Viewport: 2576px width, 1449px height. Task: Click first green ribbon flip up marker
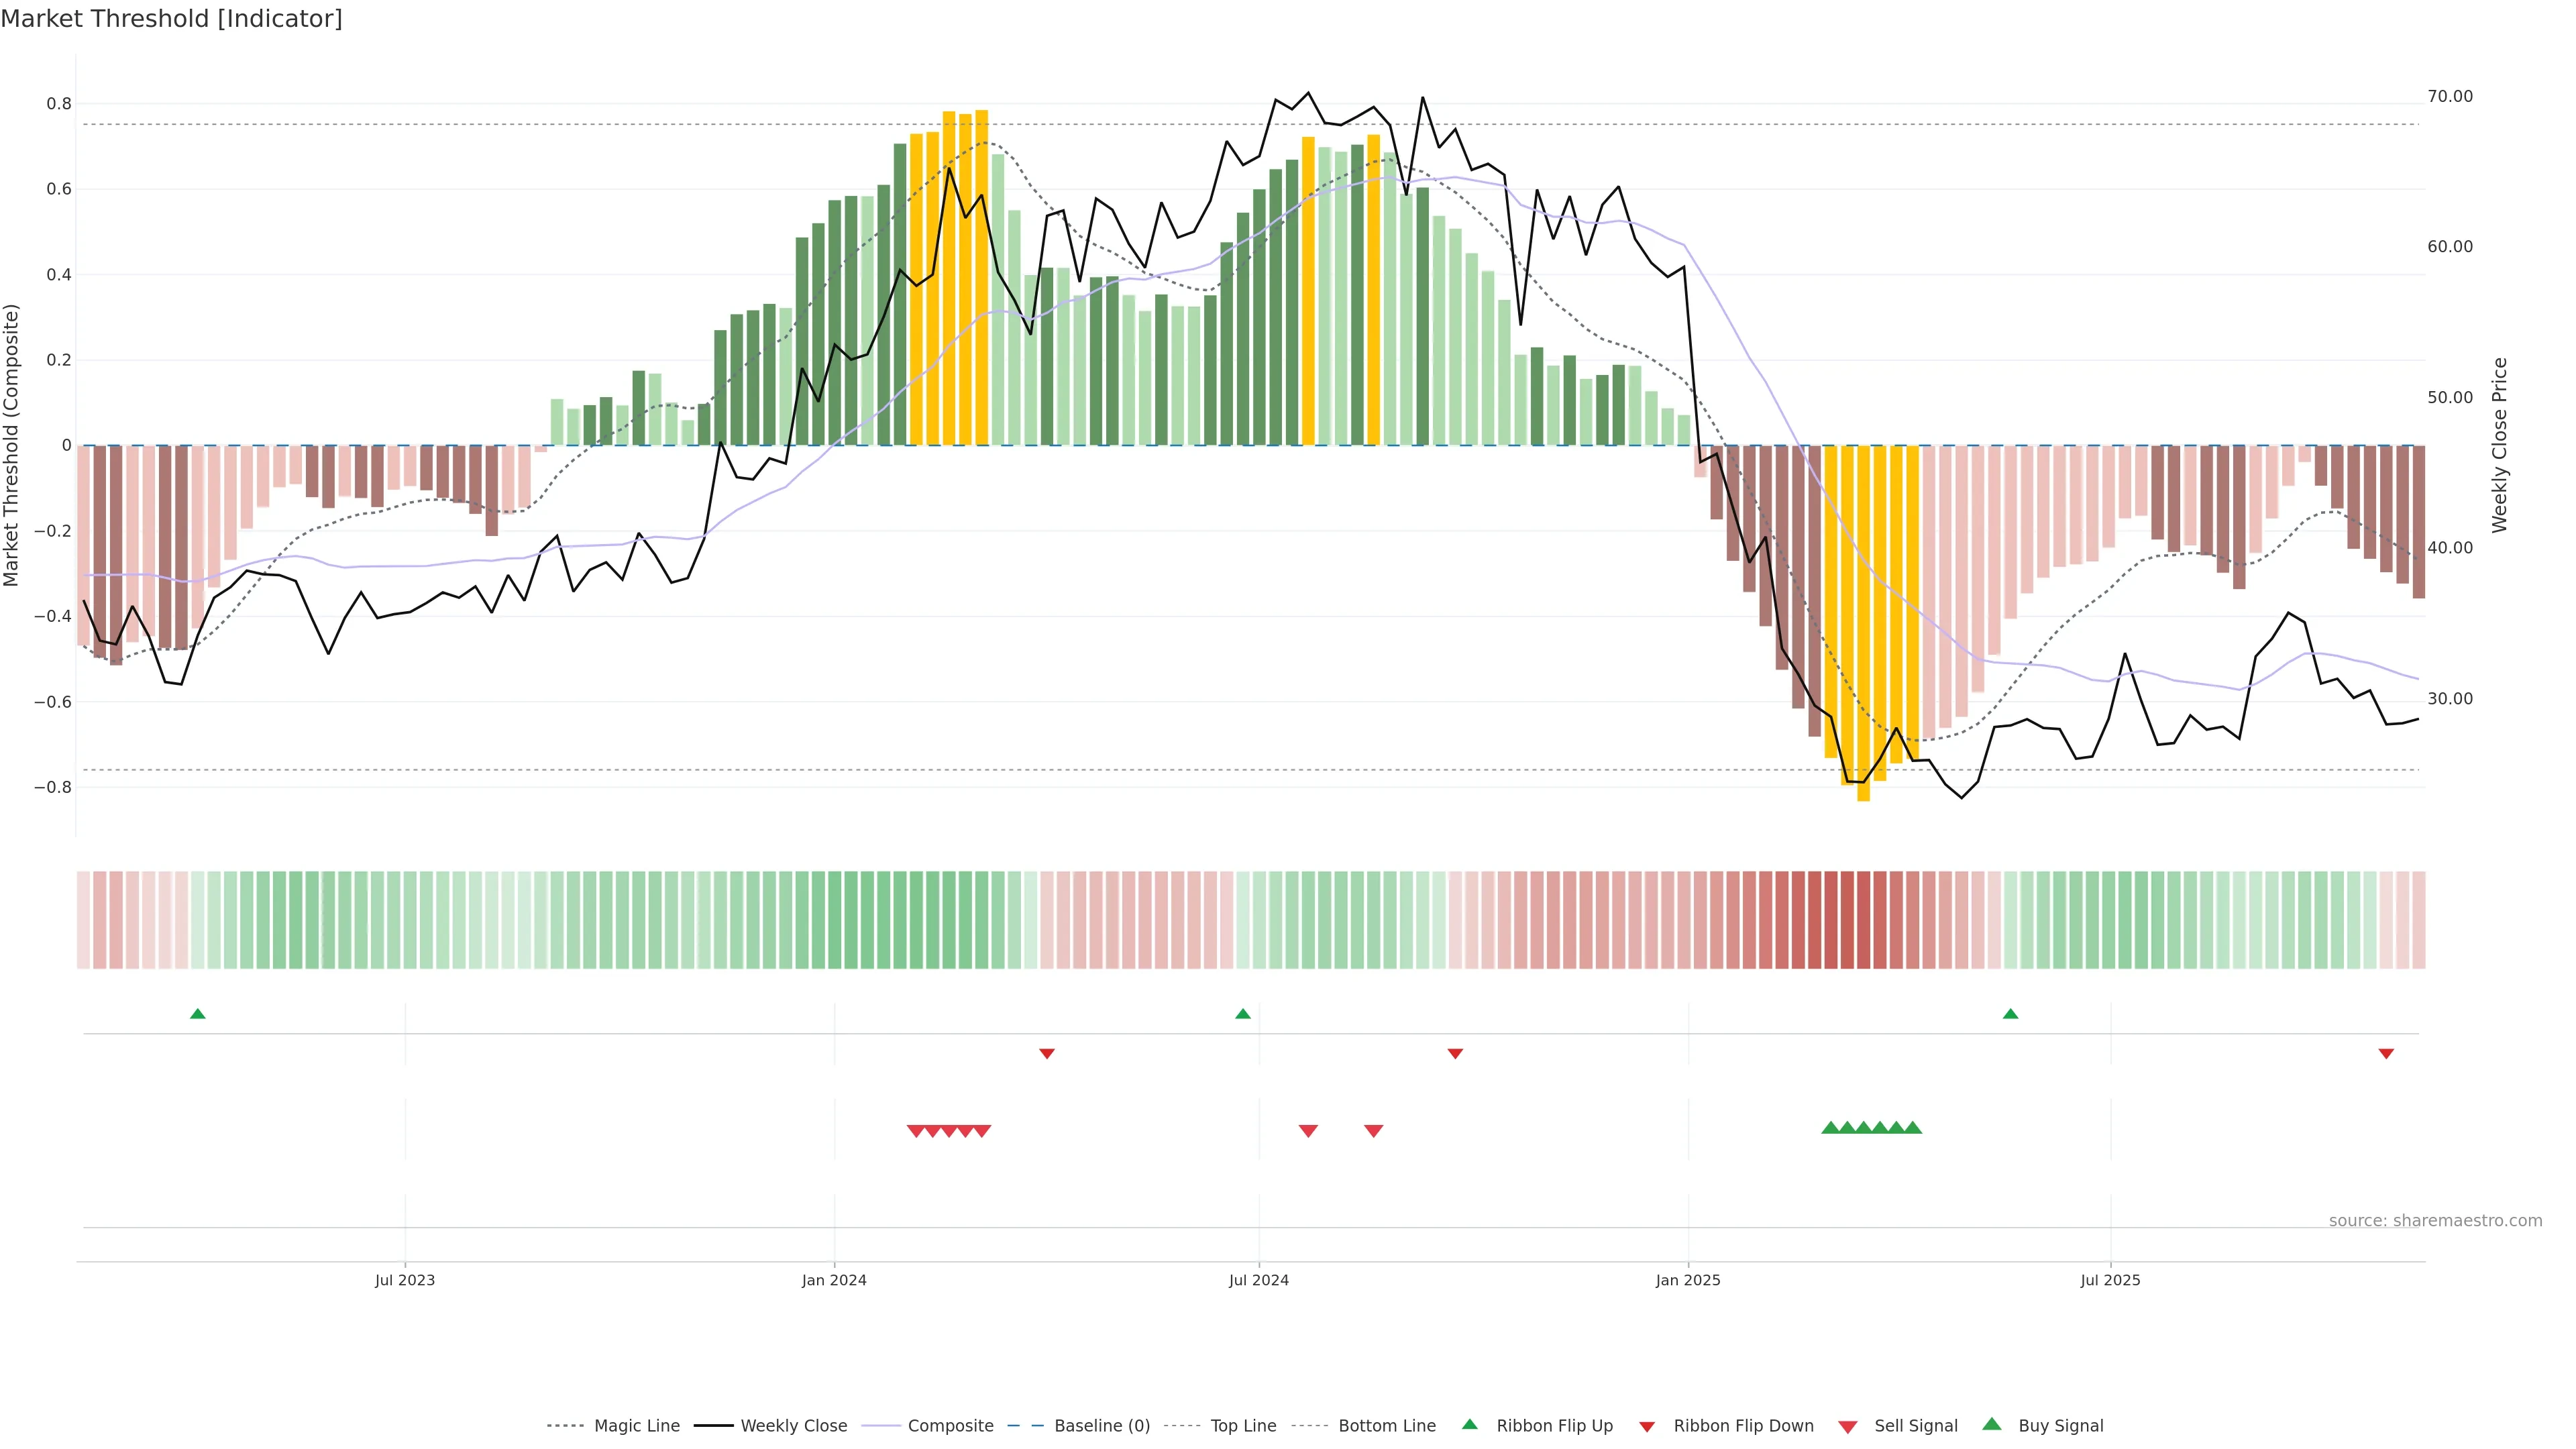(198, 1014)
